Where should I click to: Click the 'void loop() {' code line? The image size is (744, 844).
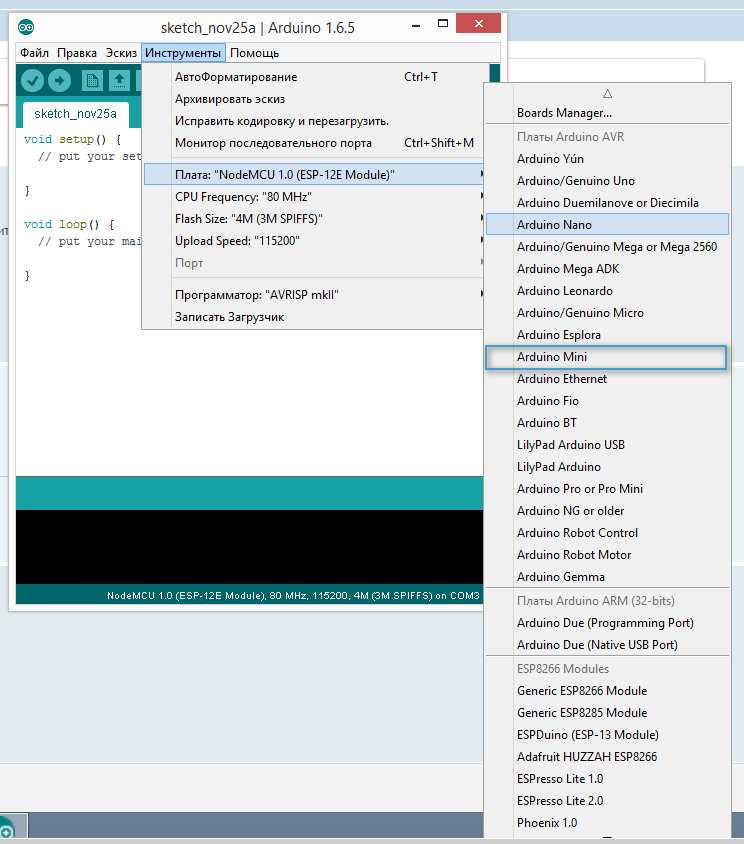69,224
